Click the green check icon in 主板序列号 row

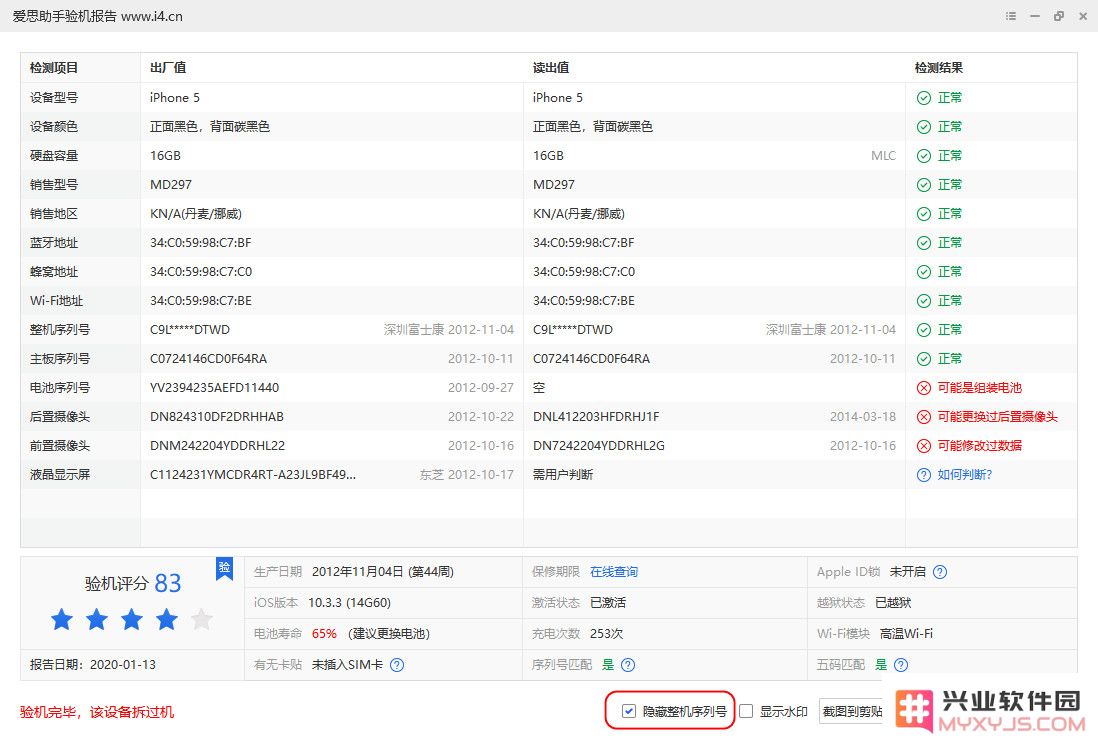(x=924, y=359)
